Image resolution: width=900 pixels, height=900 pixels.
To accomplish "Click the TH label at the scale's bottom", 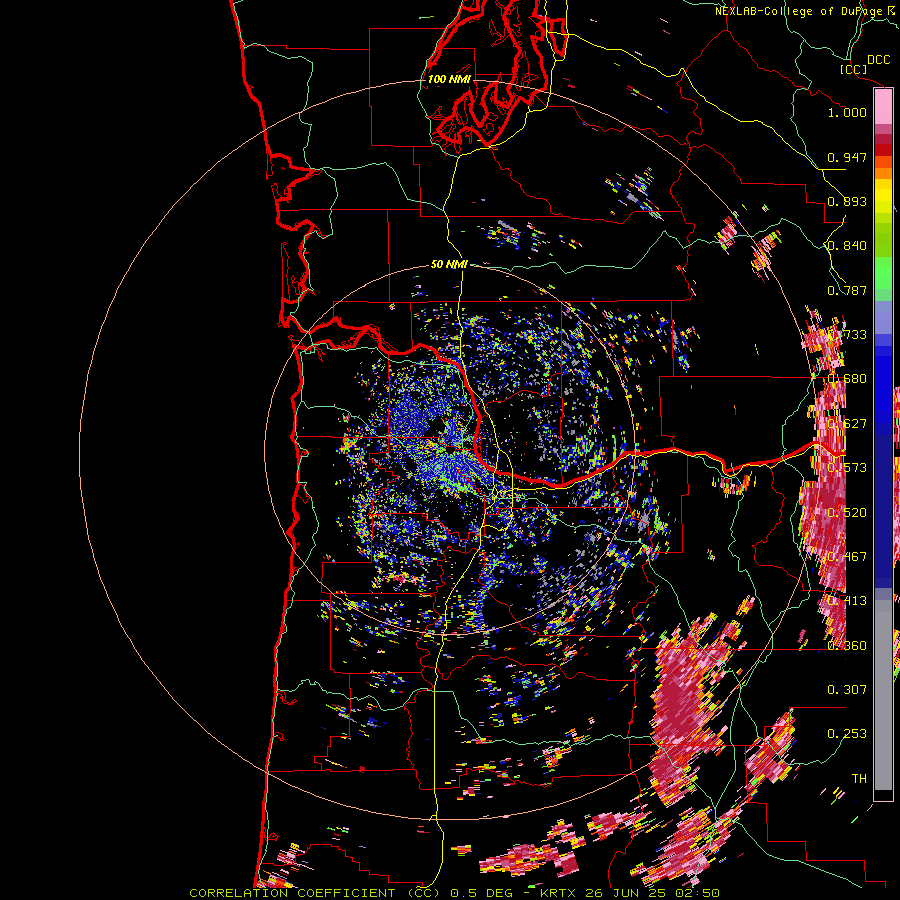I will pos(859,778).
